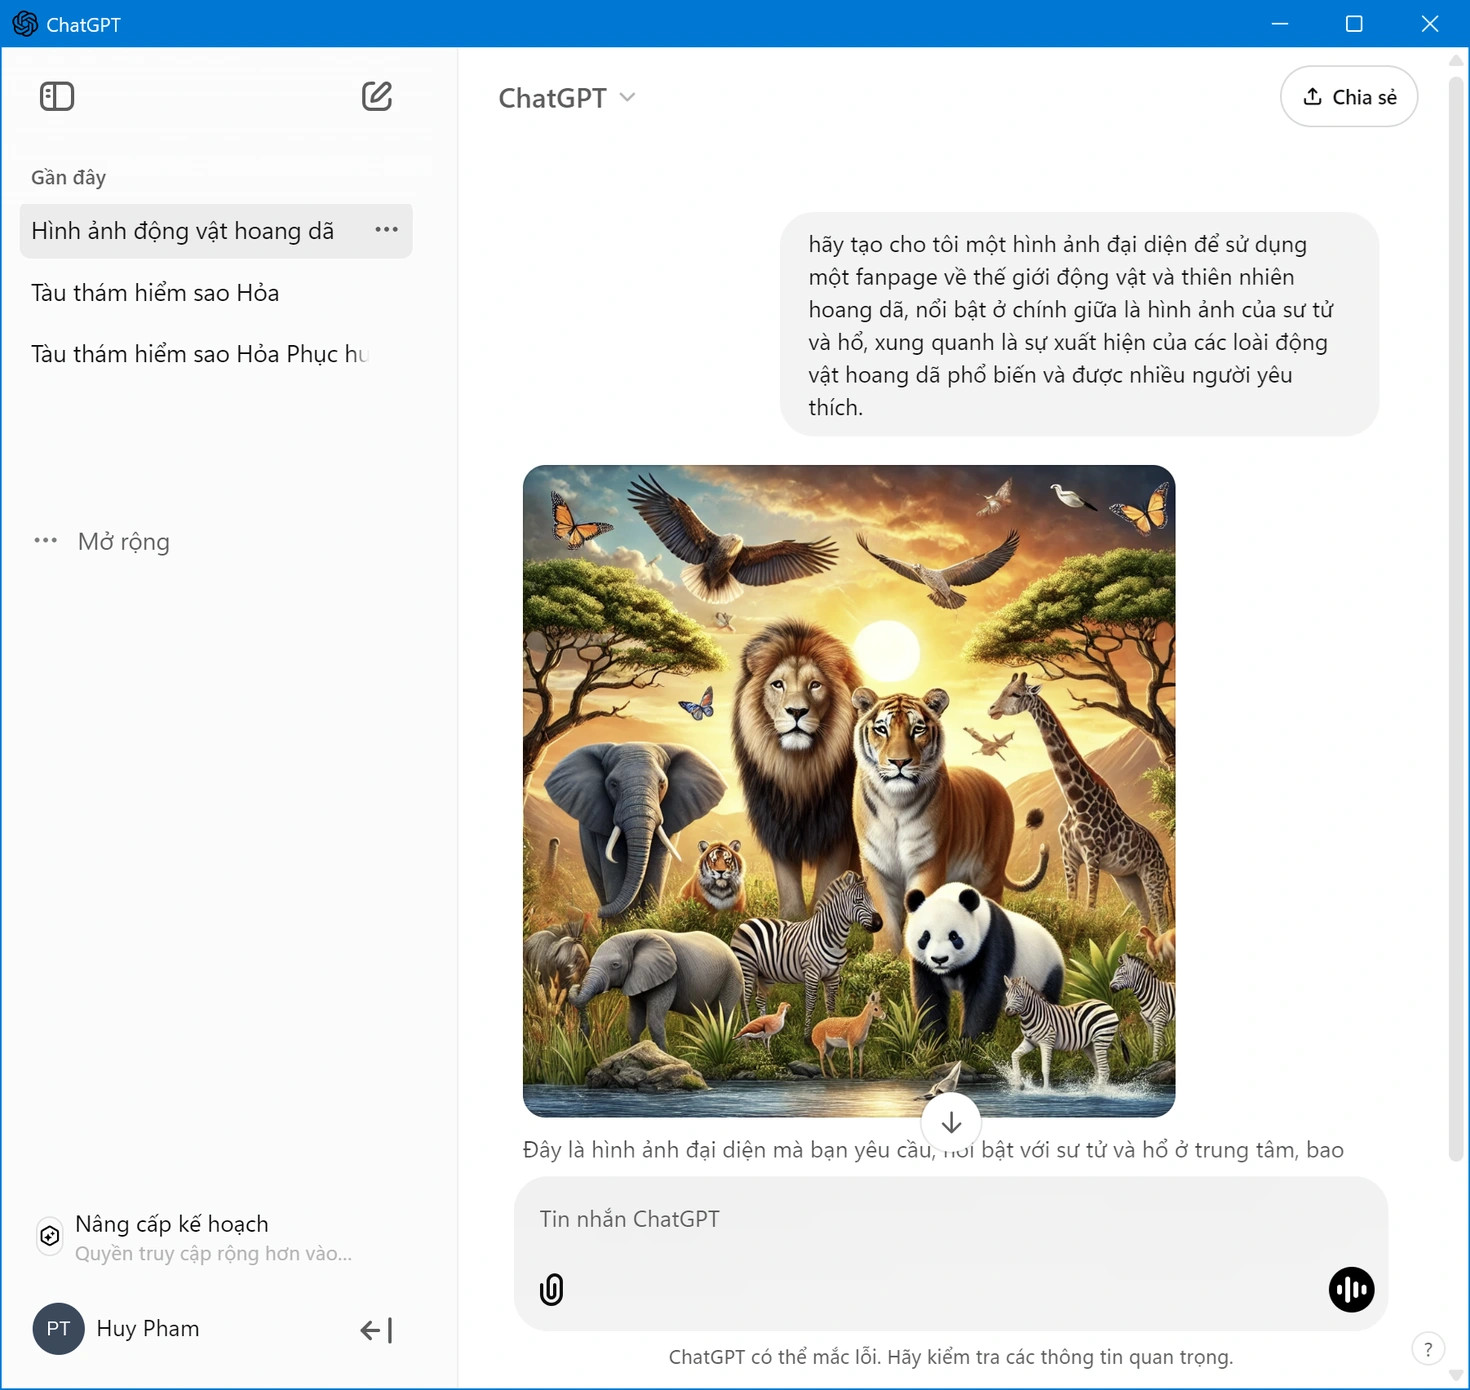The image size is (1470, 1390).
Task: Toggle the sidebar panel icon
Action: click(x=57, y=97)
